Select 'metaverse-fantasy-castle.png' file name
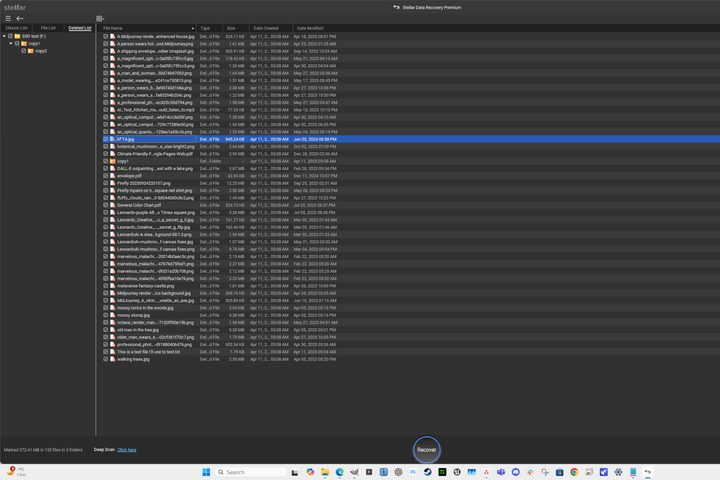The width and height of the screenshot is (720, 480). pos(146,286)
